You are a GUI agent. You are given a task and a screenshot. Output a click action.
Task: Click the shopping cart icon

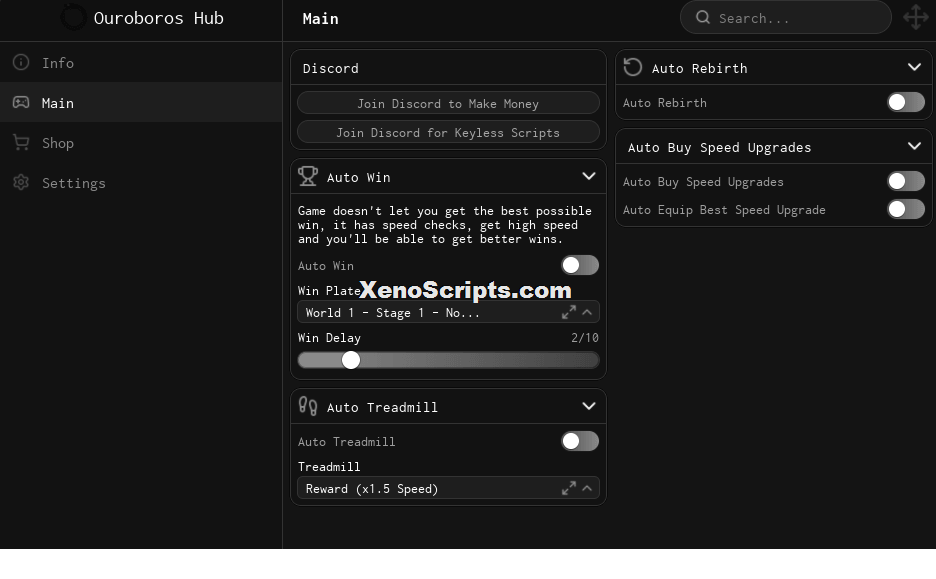click(21, 143)
